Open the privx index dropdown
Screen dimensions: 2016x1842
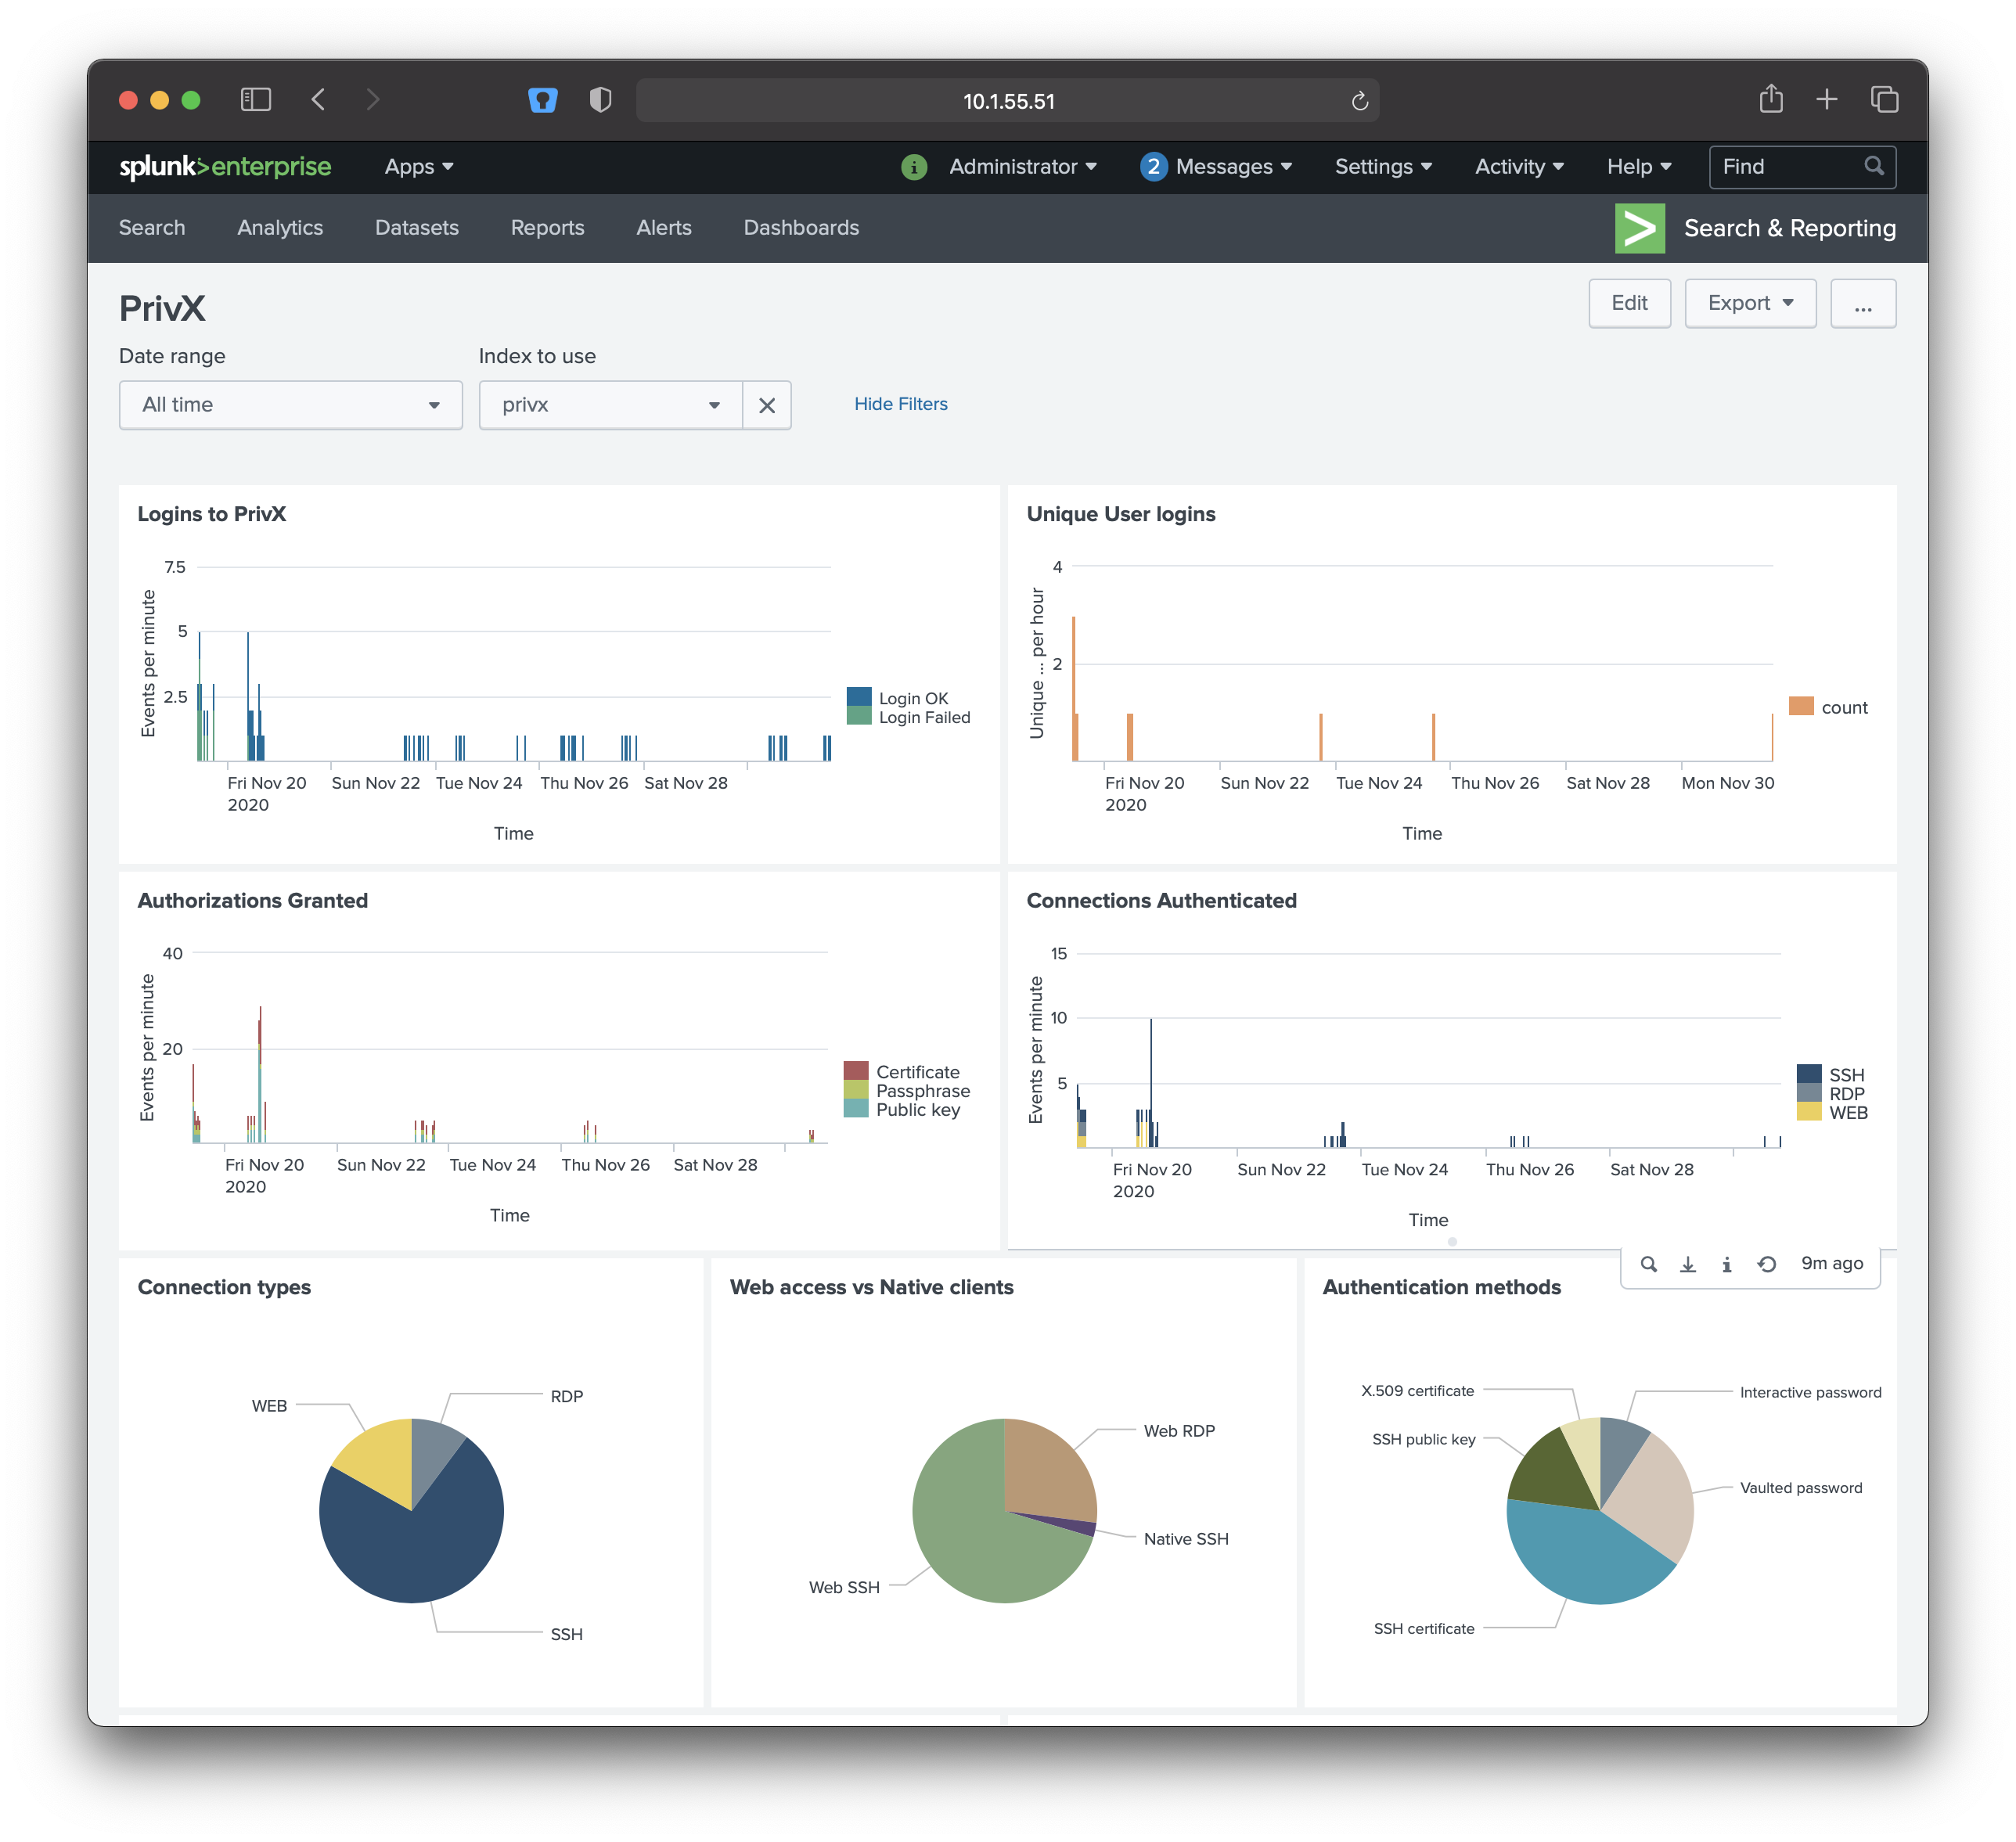(x=610, y=405)
